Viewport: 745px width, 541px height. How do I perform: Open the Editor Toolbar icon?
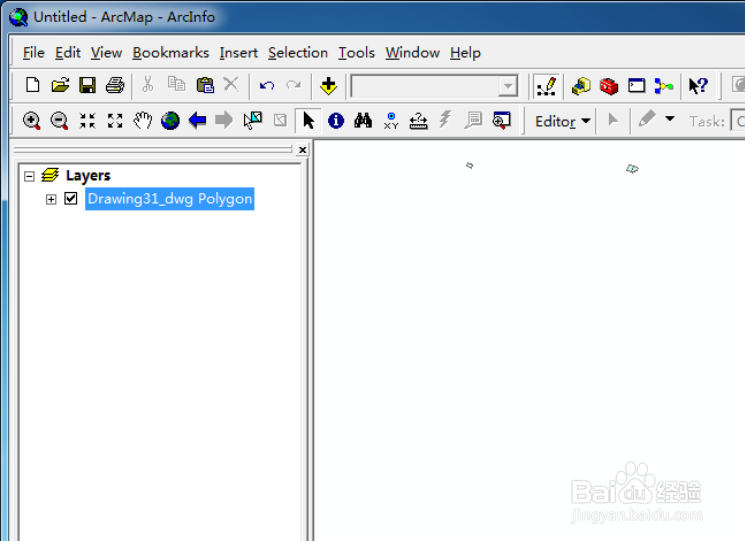click(x=546, y=86)
